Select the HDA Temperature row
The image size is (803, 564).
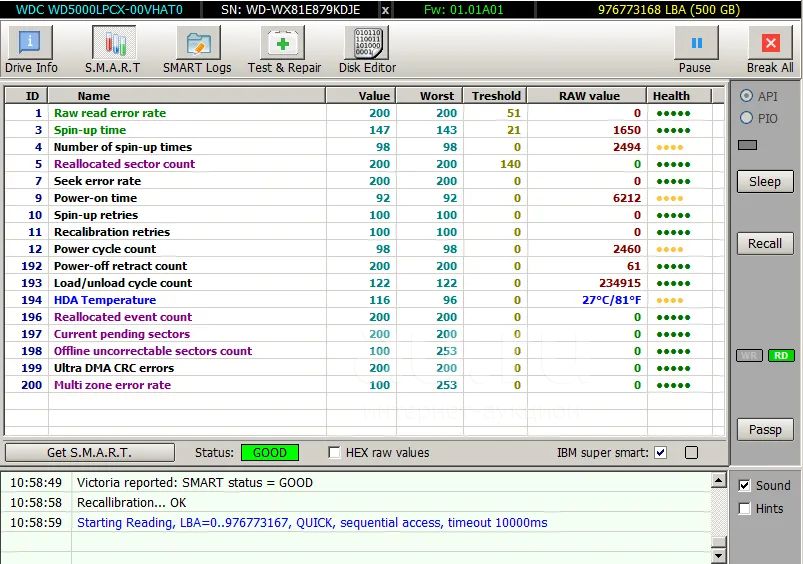pos(364,300)
